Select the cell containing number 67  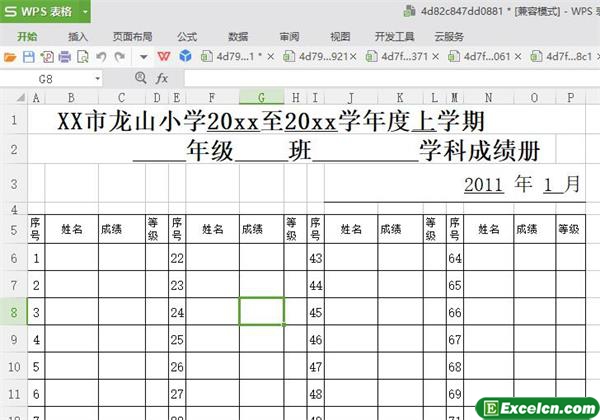[x=455, y=339]
